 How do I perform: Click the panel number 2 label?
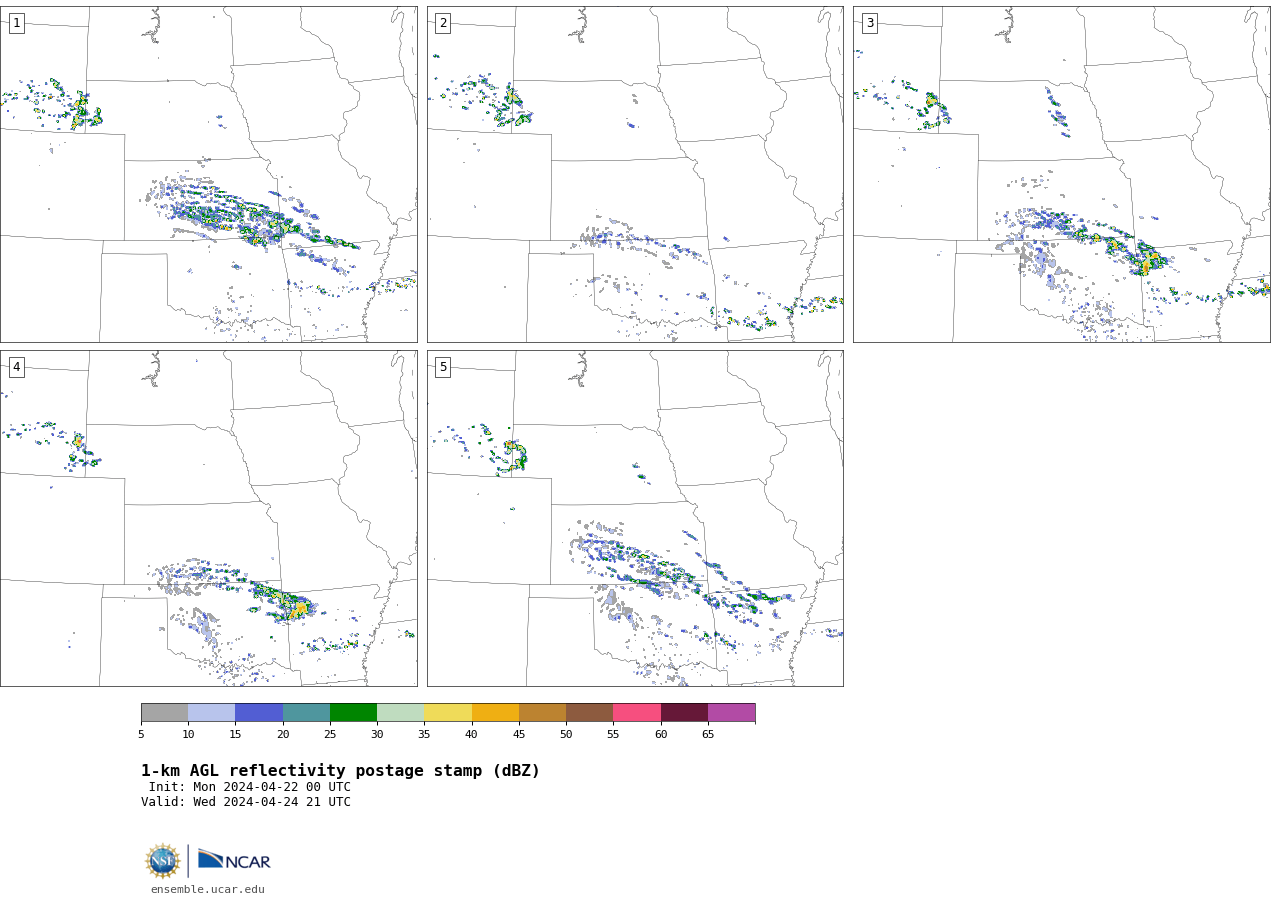[x=443, y=23]
